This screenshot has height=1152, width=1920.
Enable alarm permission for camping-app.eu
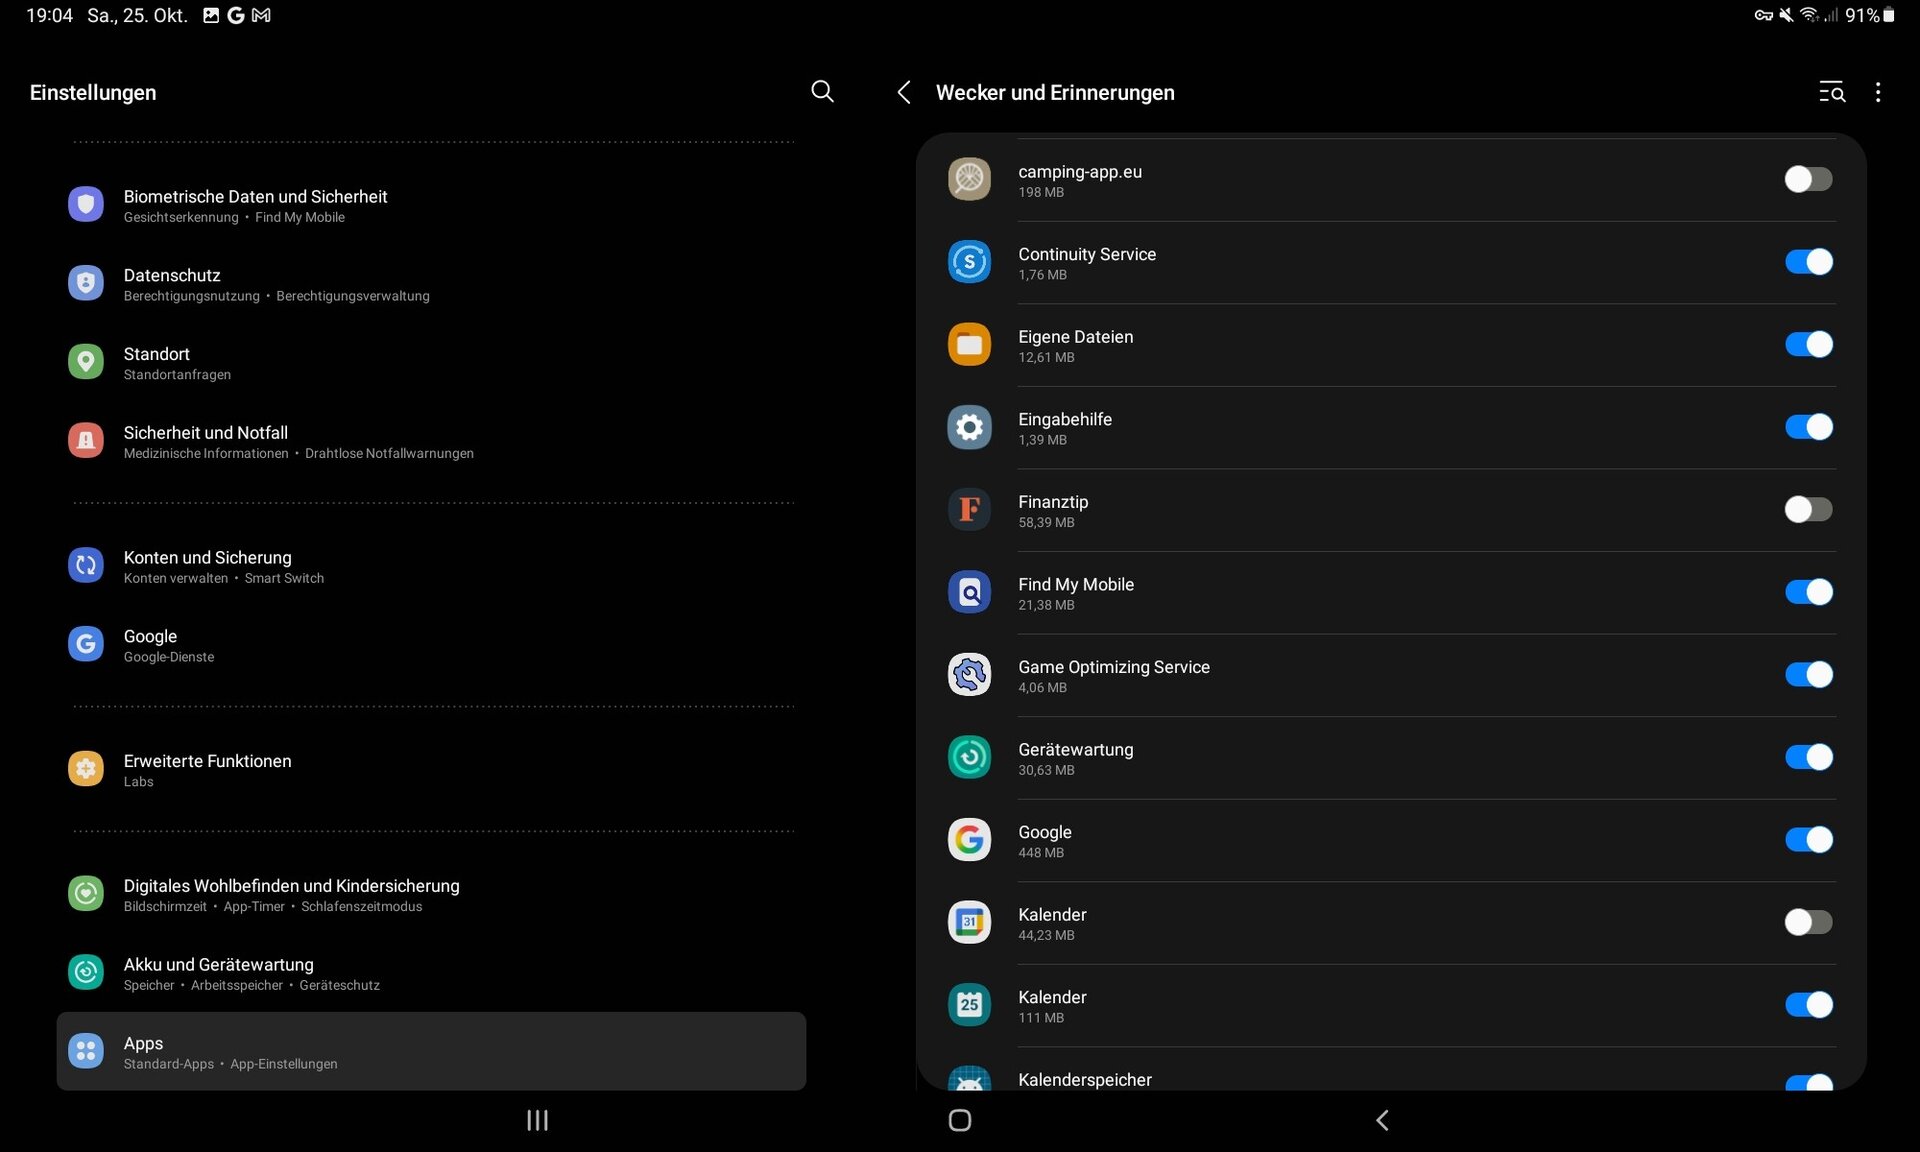tap(1808, 179)
